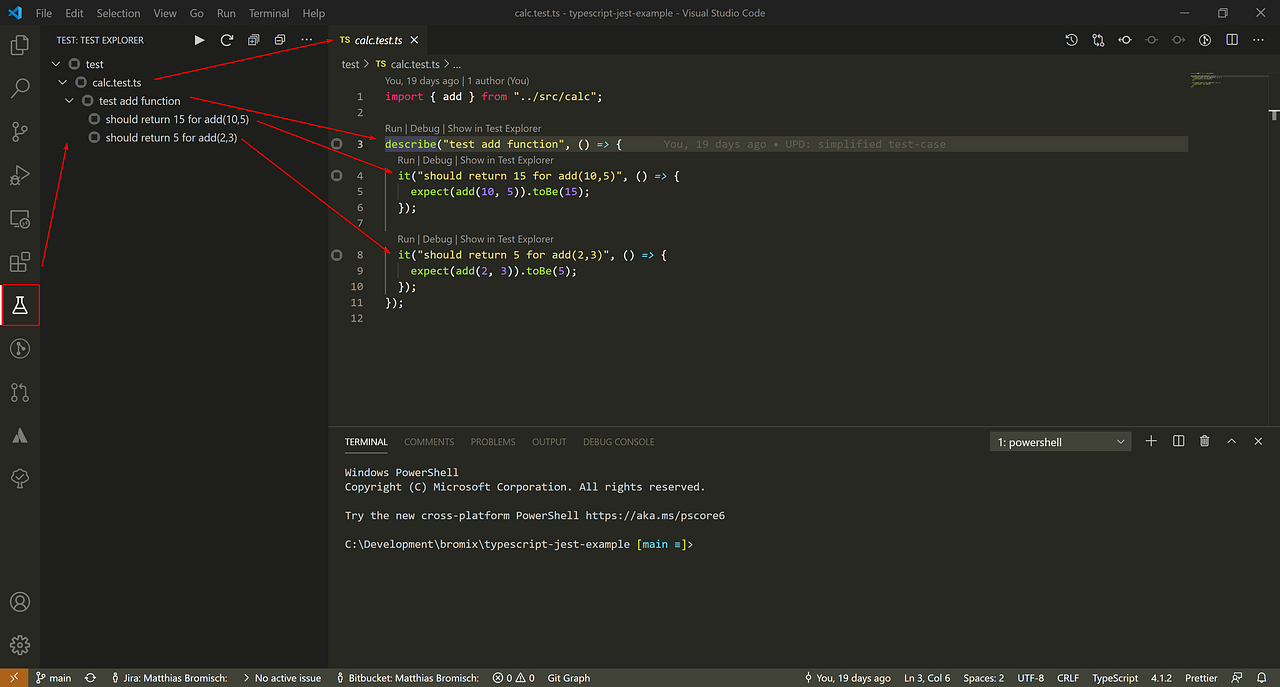Collapse the calc.test.ts tree node
Image resolution: width=1280 pixels, height=687 pixels.
coord(62,82)
